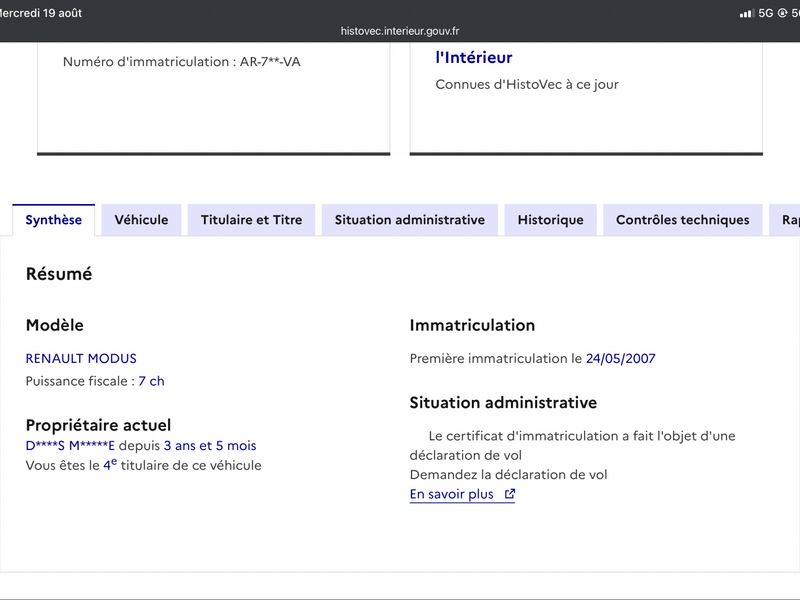Switch to the Véhicule tab

coord(141,220)
